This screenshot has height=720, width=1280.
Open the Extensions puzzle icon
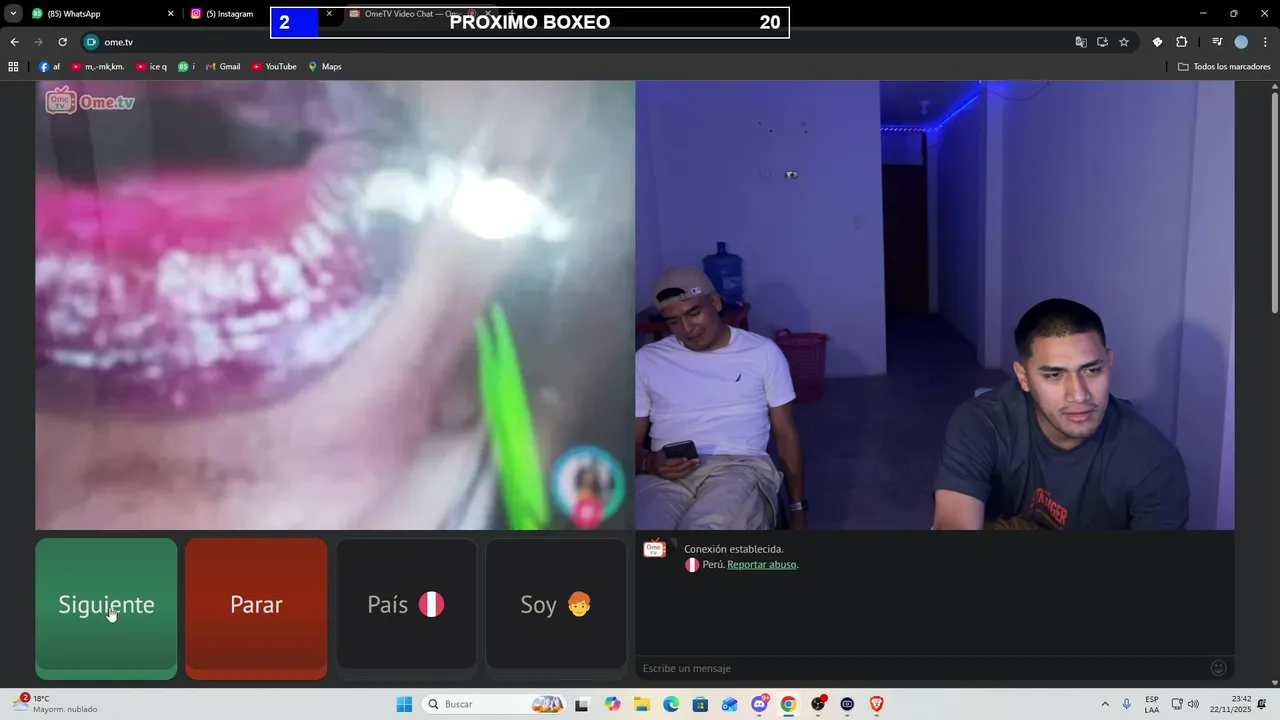[x=1181, y=42]
